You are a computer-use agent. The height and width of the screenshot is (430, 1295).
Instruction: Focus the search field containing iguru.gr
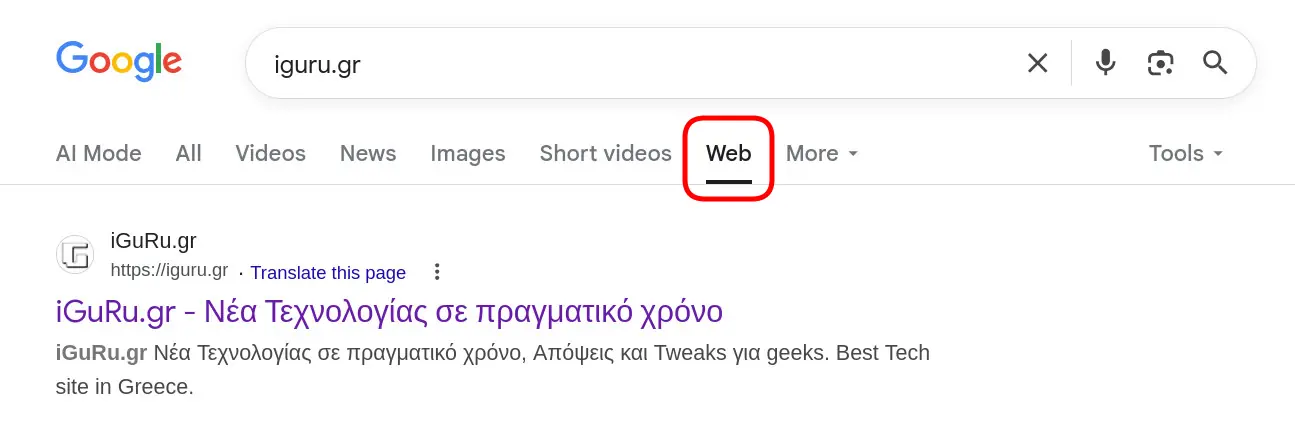click(640, 65)
